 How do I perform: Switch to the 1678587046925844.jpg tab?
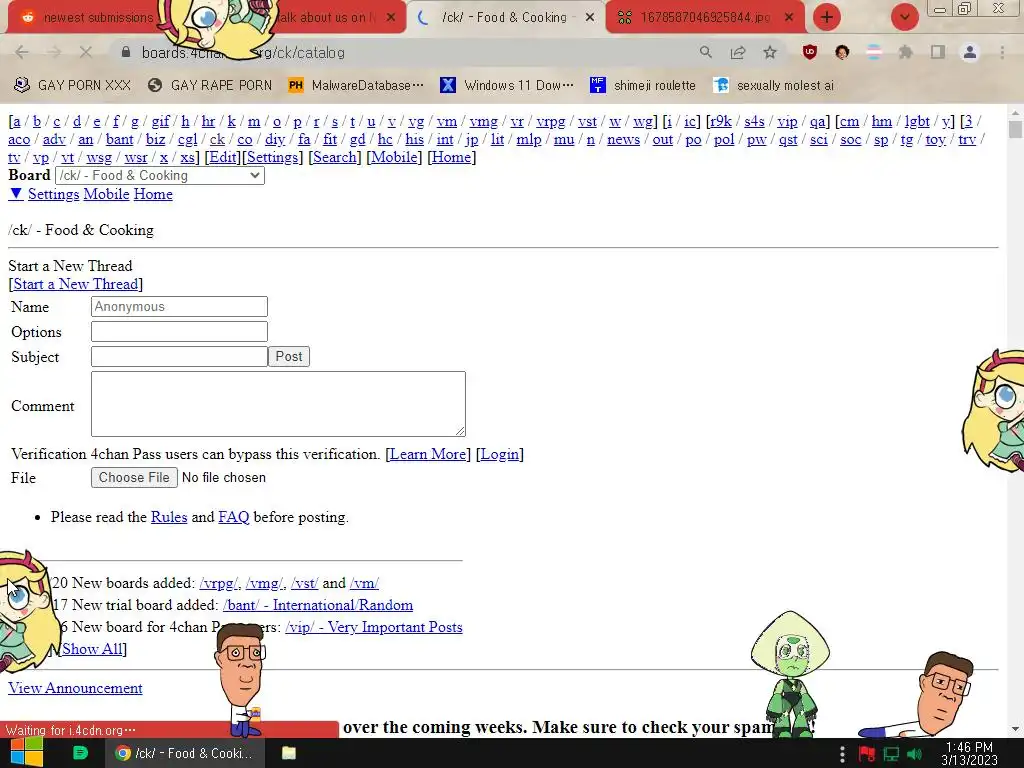point(705,18)
